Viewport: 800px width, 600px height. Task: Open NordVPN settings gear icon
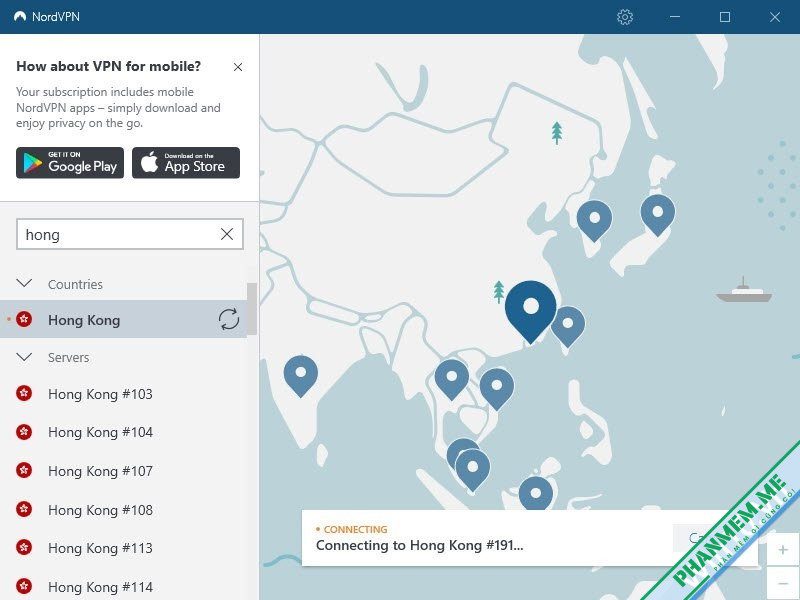624,17
